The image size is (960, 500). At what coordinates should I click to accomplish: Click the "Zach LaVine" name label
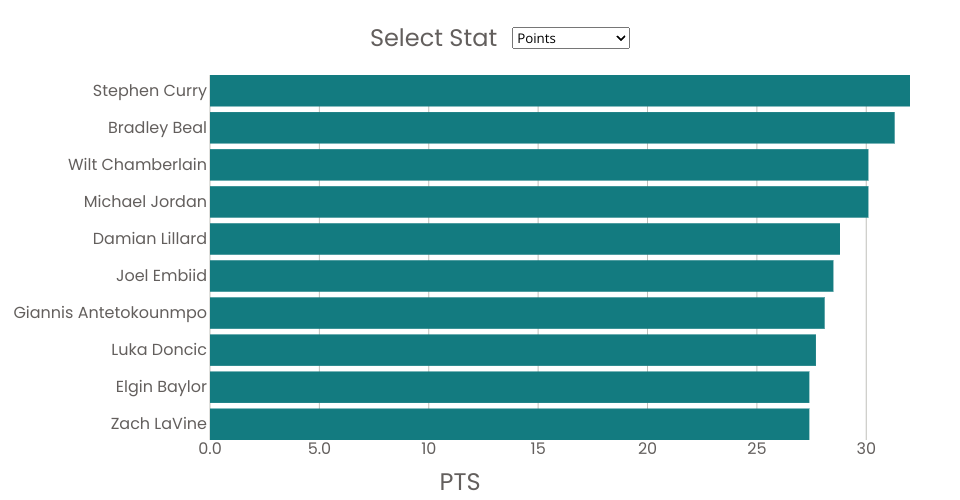158,424
